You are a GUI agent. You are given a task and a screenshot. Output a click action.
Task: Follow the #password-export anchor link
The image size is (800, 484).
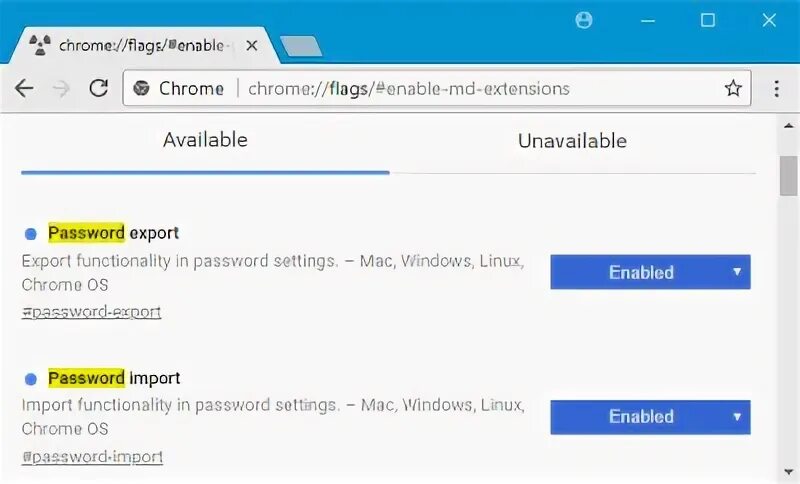(91, 311)
